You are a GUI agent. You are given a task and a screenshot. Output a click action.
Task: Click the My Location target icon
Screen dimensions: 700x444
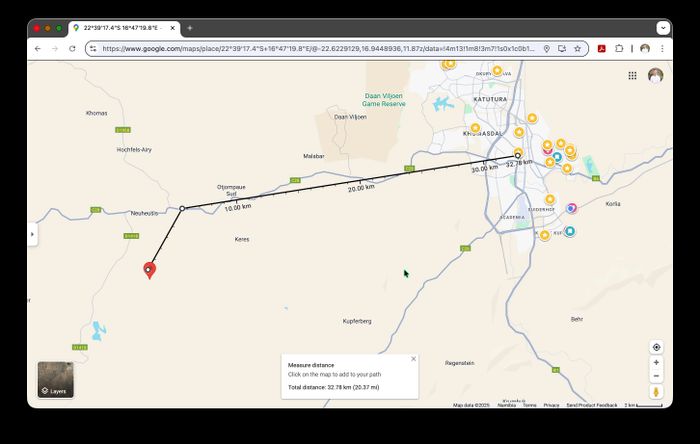(x=656, y=347)
